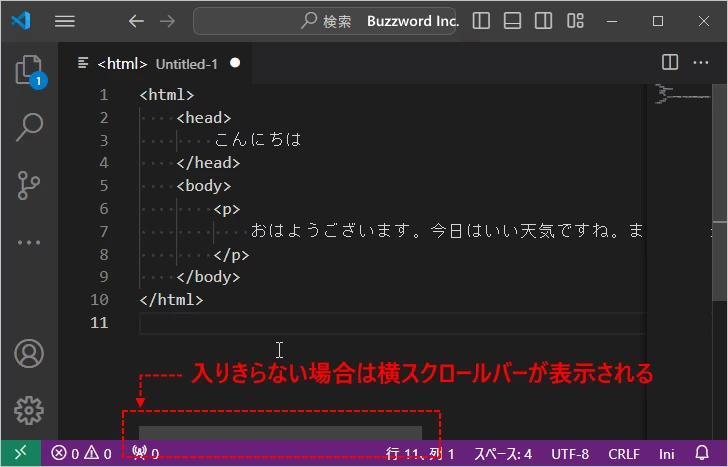728x467 pixels.
Task: Open the remote window green button
Action: (x=21, y=453)
